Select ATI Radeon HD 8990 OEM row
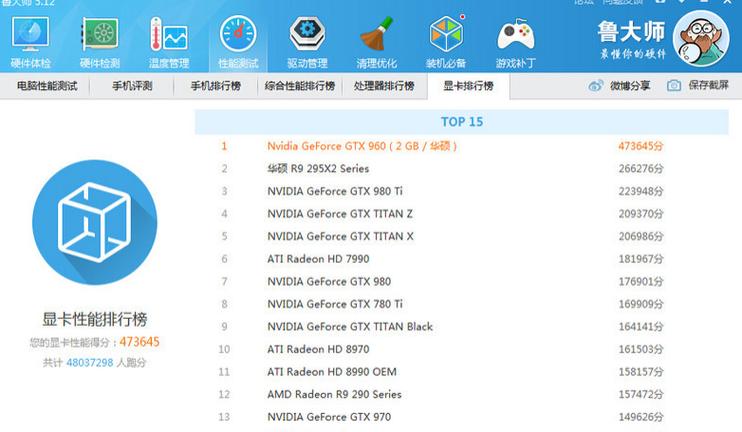The width and height of the screenshot is (742, 432). tap(461, 372)
